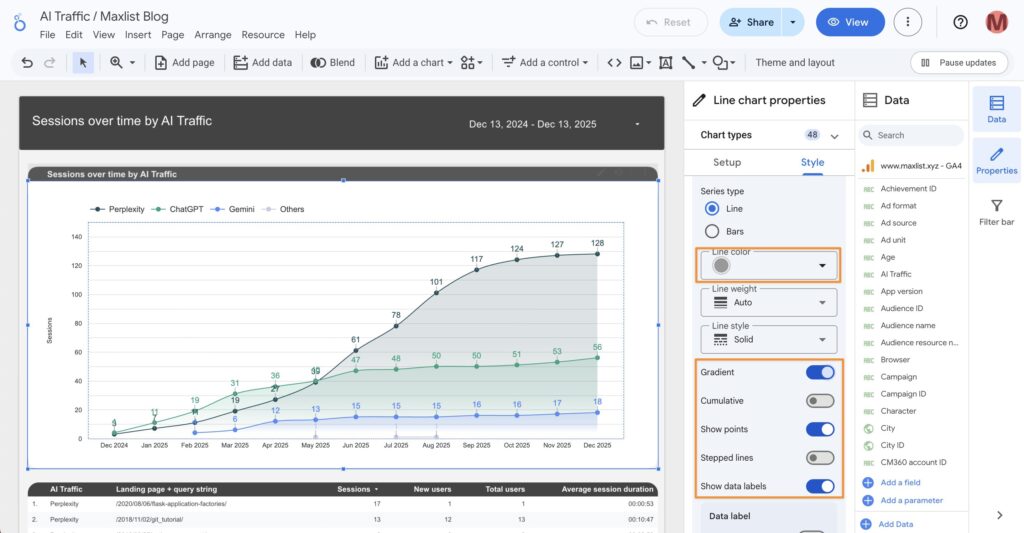Click the Looker Studio logo icon
1024x533 pixels.
[x=20, y=23]
